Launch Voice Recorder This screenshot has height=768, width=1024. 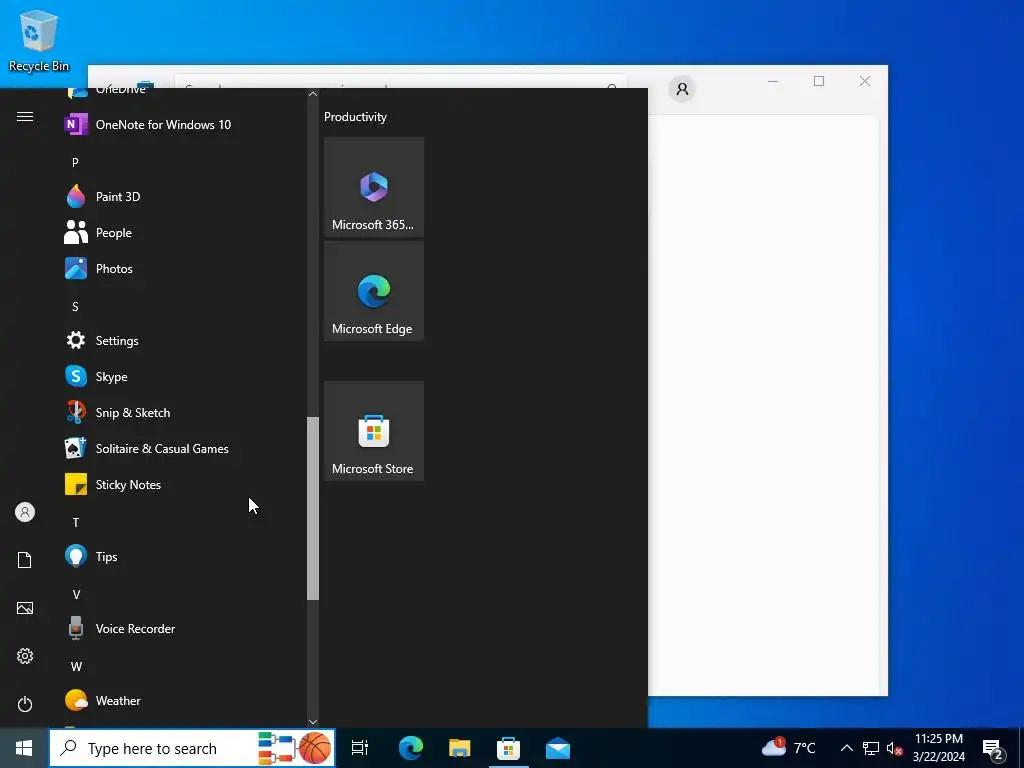[183, 628]
